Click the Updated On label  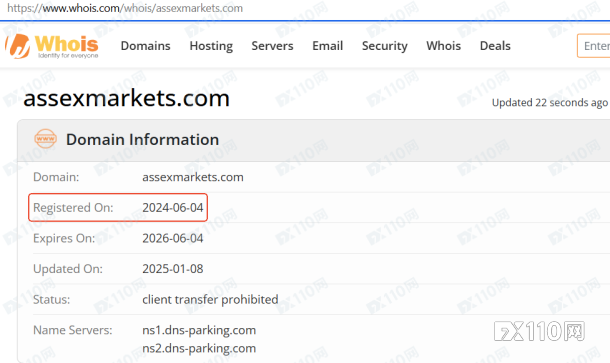tap(68, 269)
